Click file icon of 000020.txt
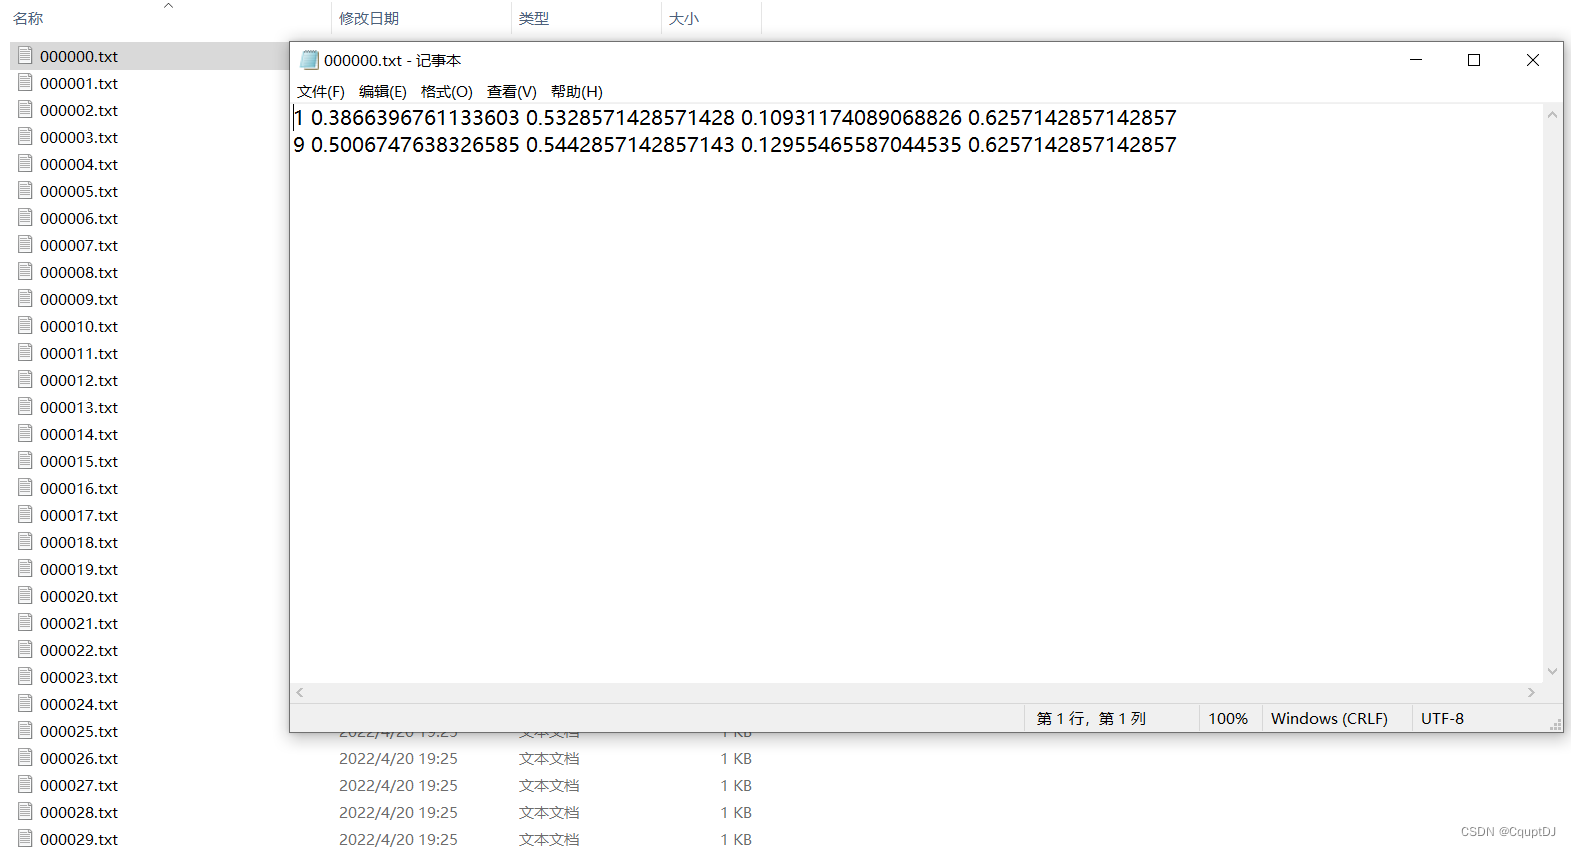 click(25, 596)
